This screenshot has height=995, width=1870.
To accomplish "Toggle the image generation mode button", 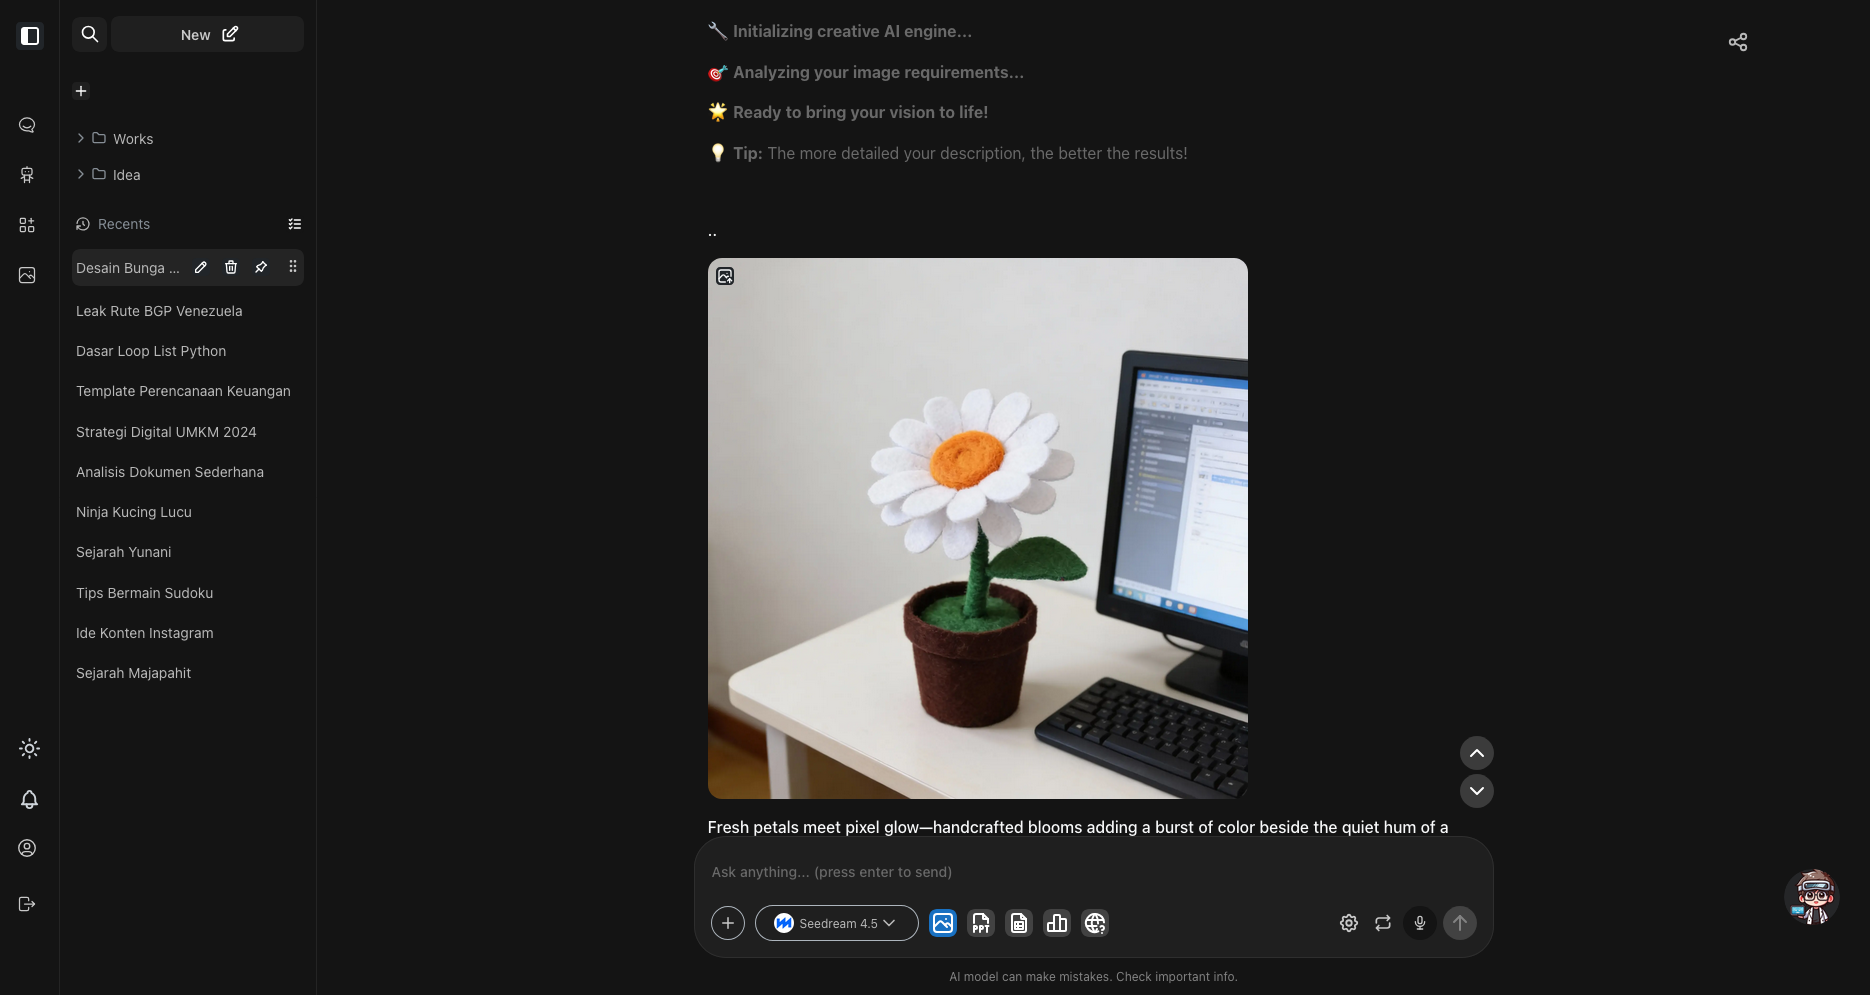I will (942, 923).
